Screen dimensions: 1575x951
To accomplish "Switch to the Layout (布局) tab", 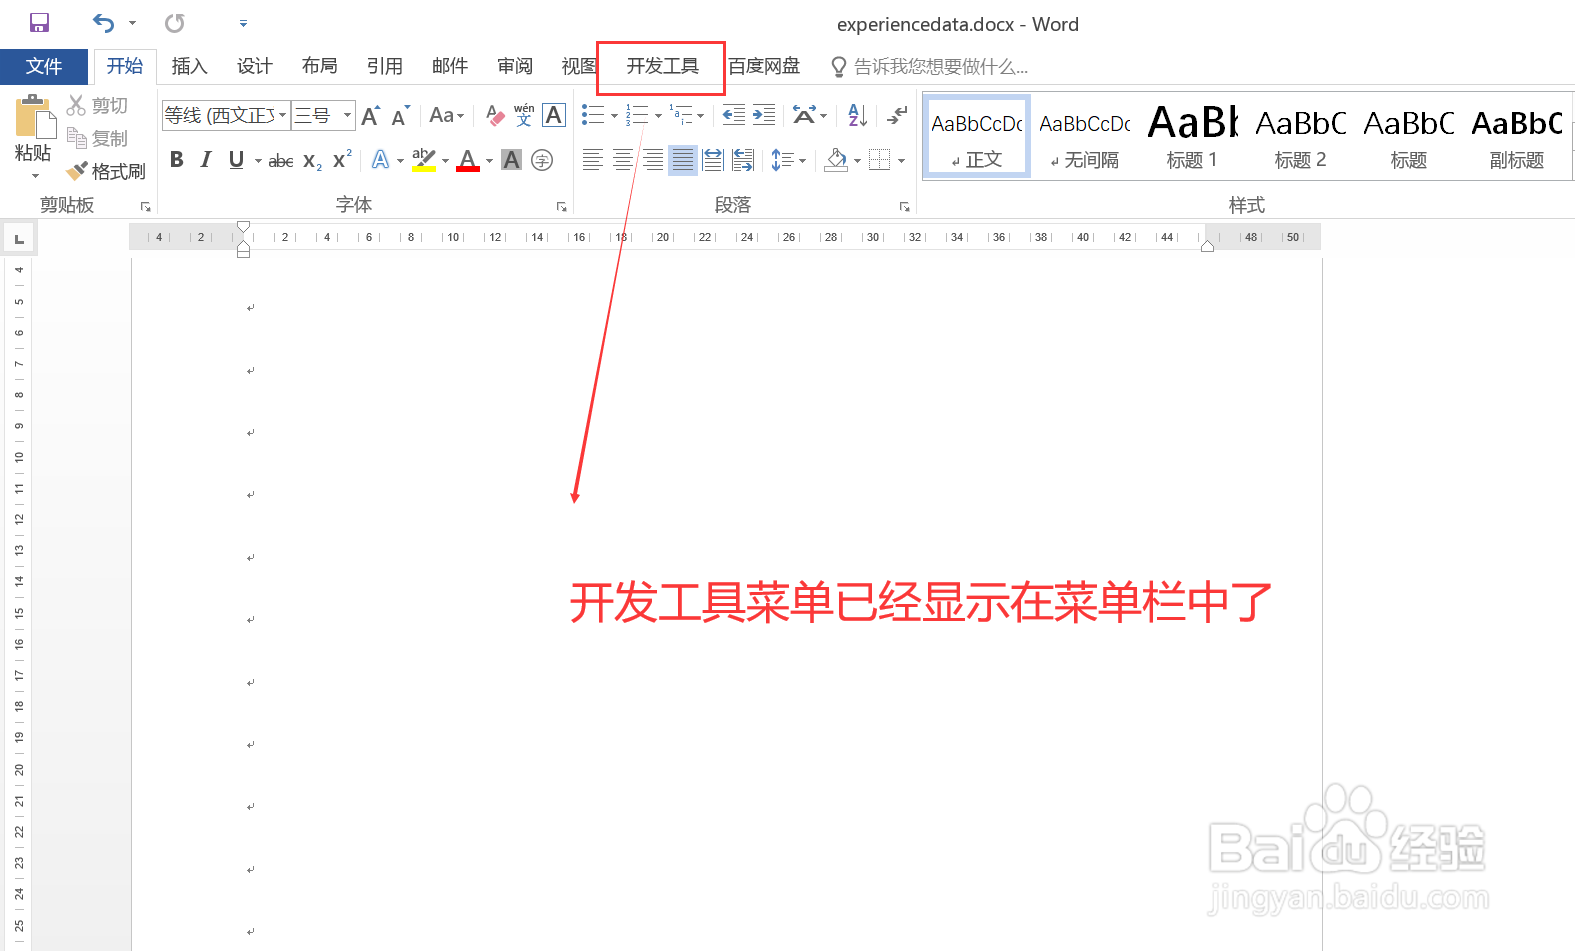I will click(319, 66).
